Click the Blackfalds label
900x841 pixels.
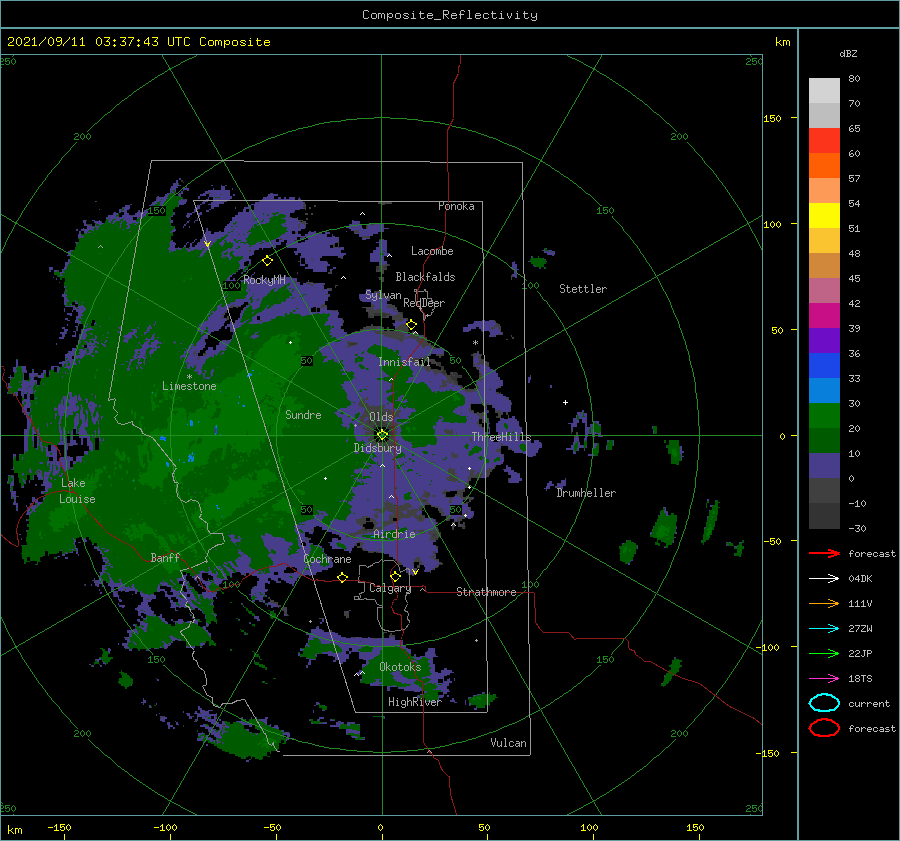pyautogui.click(x=425, y=277)
